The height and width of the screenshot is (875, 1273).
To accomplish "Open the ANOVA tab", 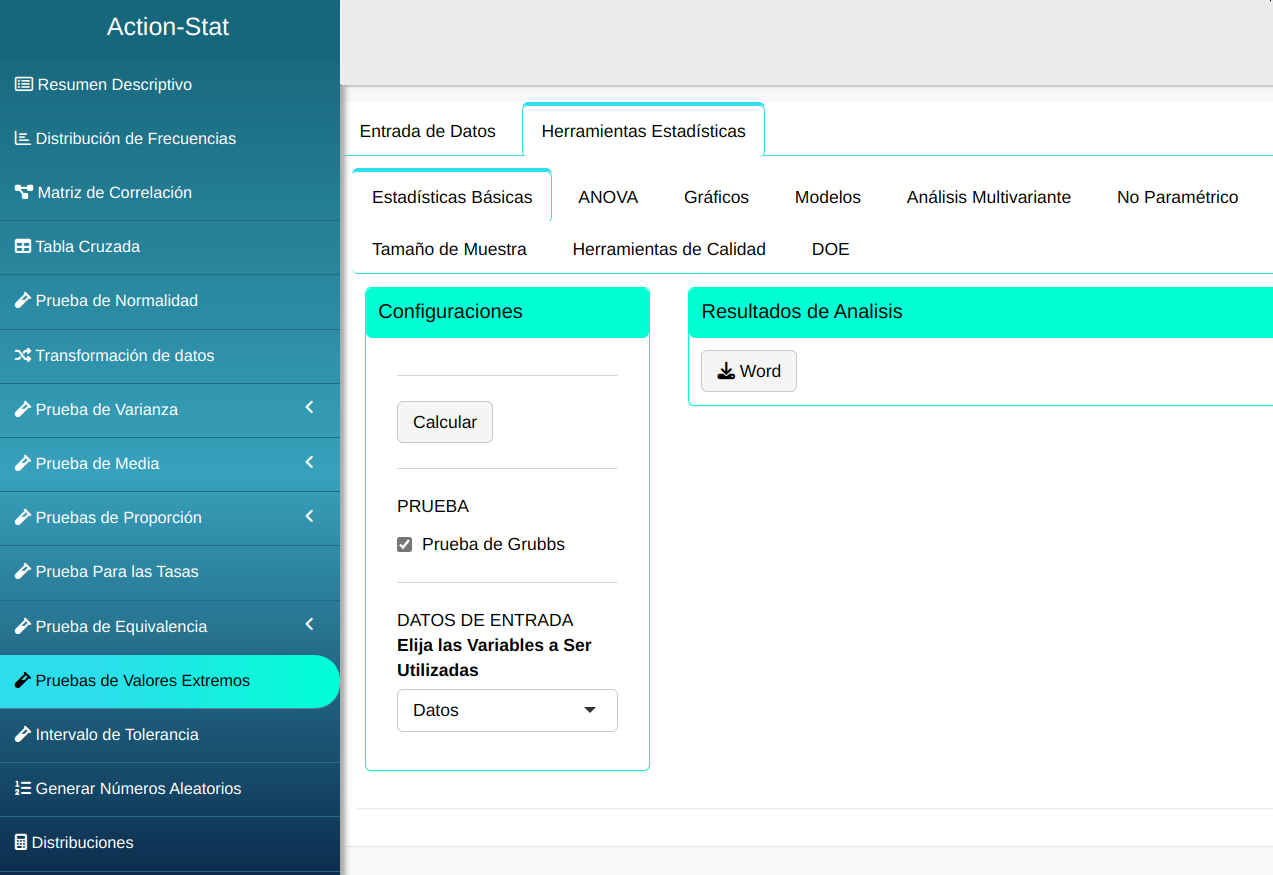I will (608, 197).
